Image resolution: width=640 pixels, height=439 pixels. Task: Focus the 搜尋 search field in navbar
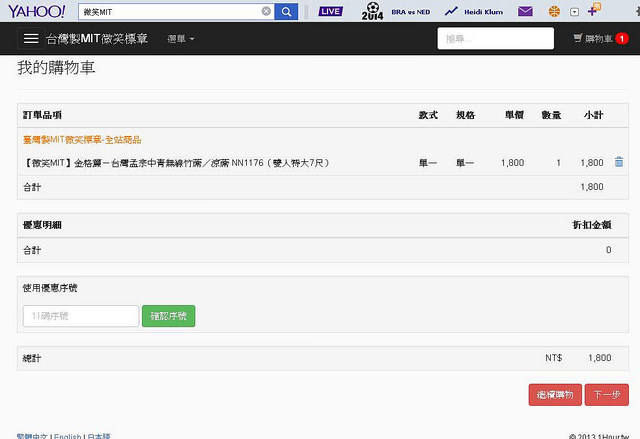click(x=496, y=38)
